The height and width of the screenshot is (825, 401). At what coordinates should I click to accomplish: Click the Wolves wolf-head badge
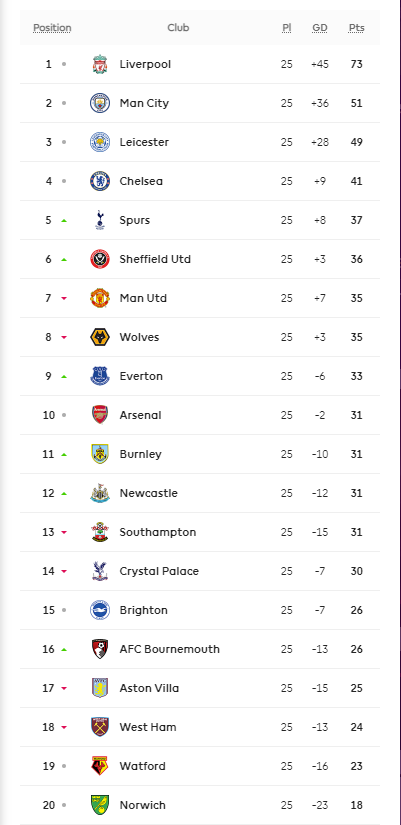[99, 337]
